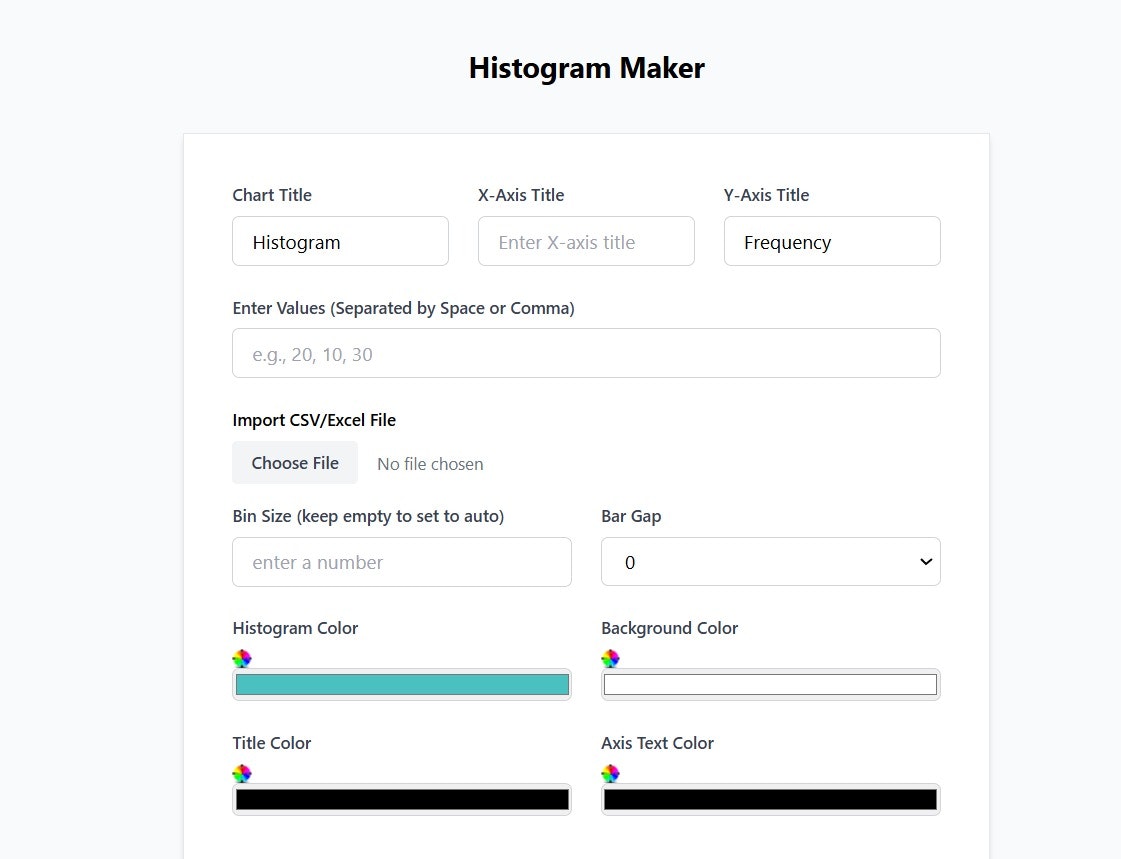Image resolution: width=1121 pixels, height=859 pixels.
Task: Click the Choose File button
Action: click(x=295, y=462)
